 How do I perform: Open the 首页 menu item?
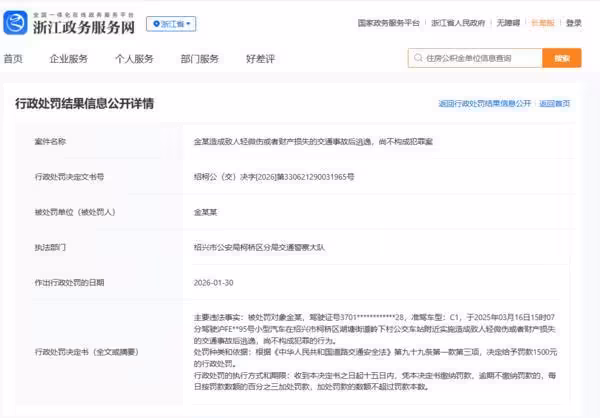13,59
